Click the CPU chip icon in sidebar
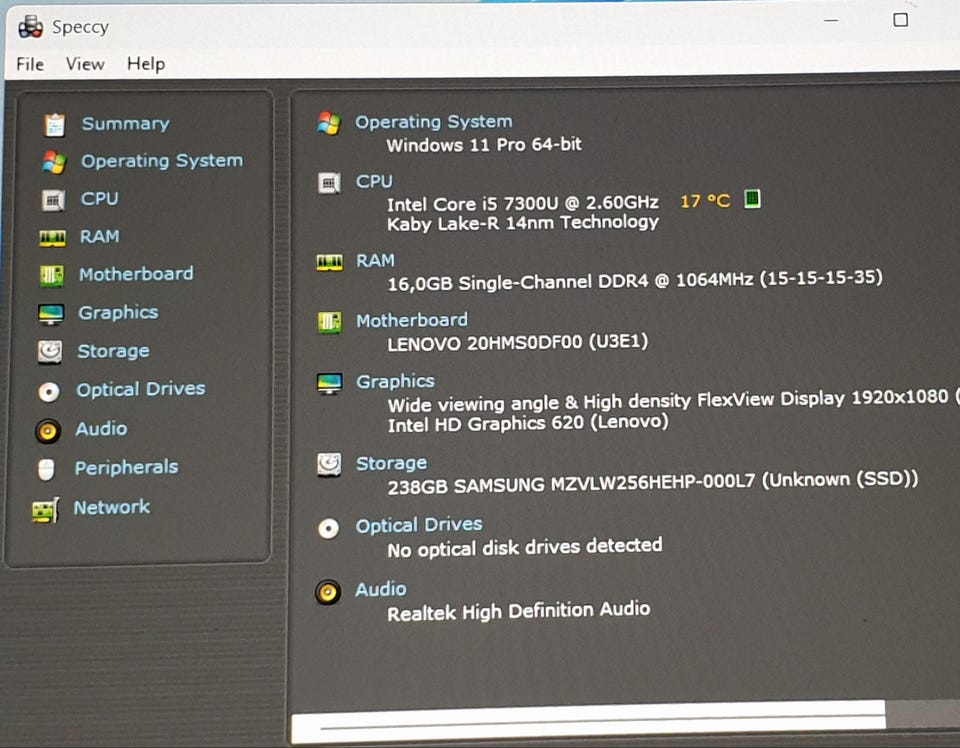Viewport: 960px width, 748px height. (53, 200)
